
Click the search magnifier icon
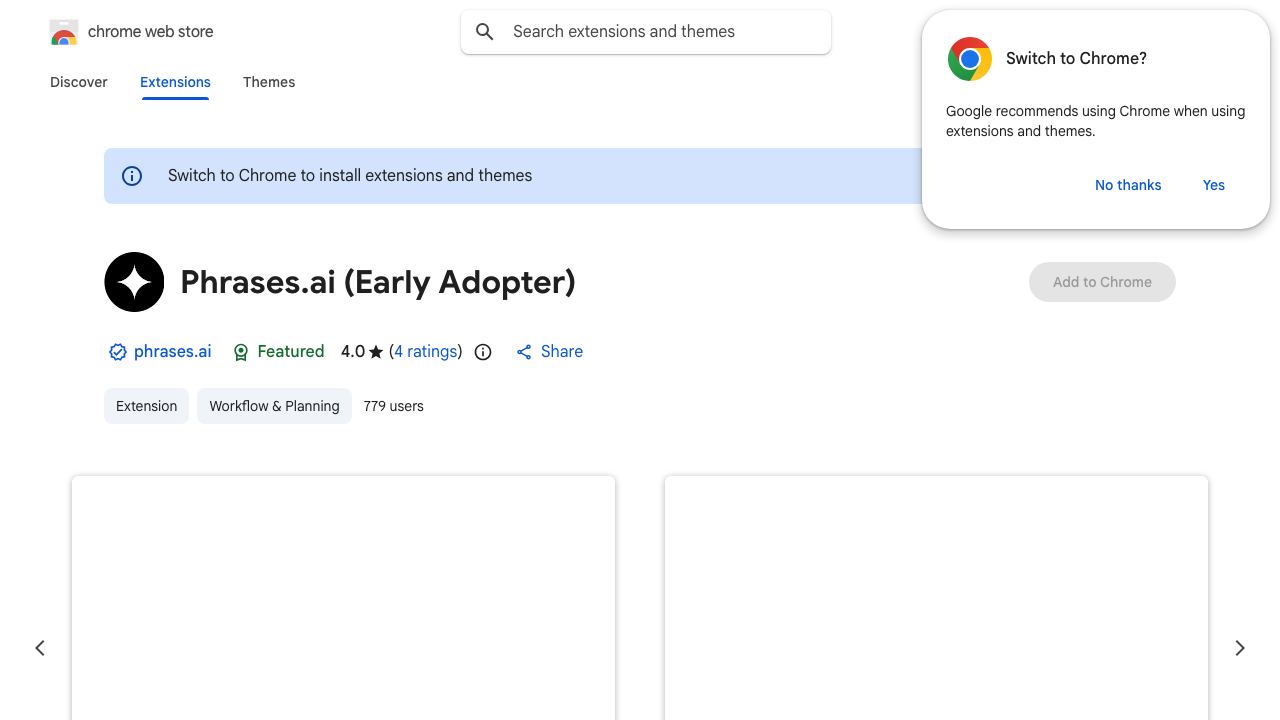click(485, 32)
